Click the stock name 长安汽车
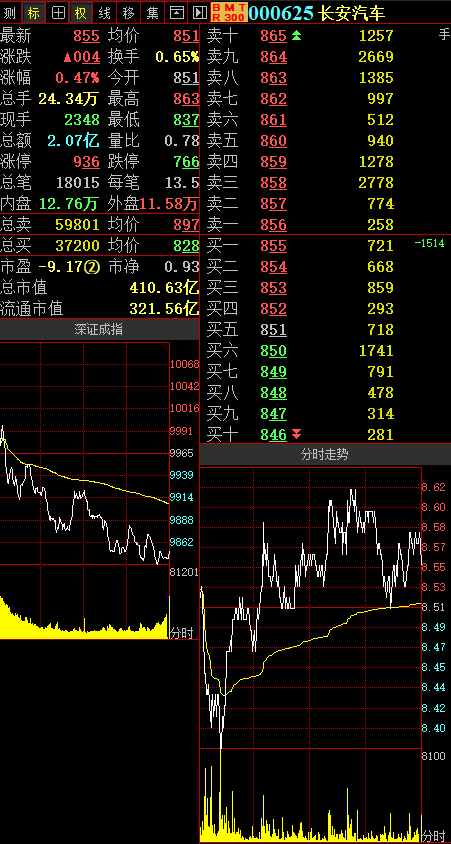451x844 pixels. coord(352,12)
